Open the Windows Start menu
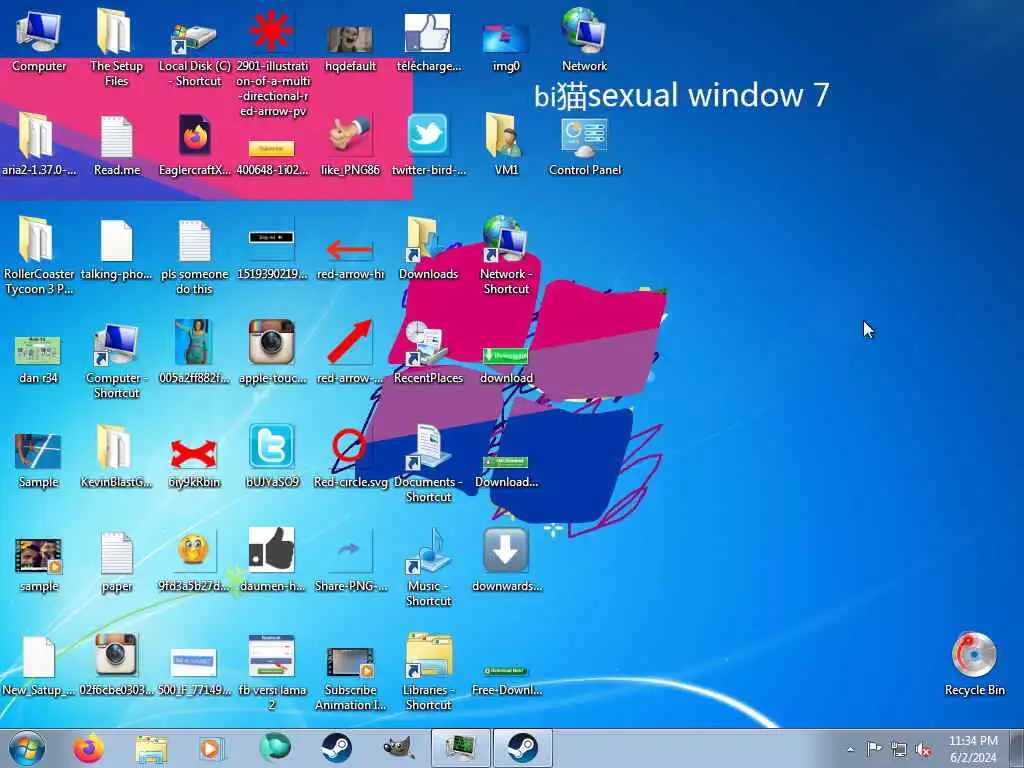 point(27,748)
